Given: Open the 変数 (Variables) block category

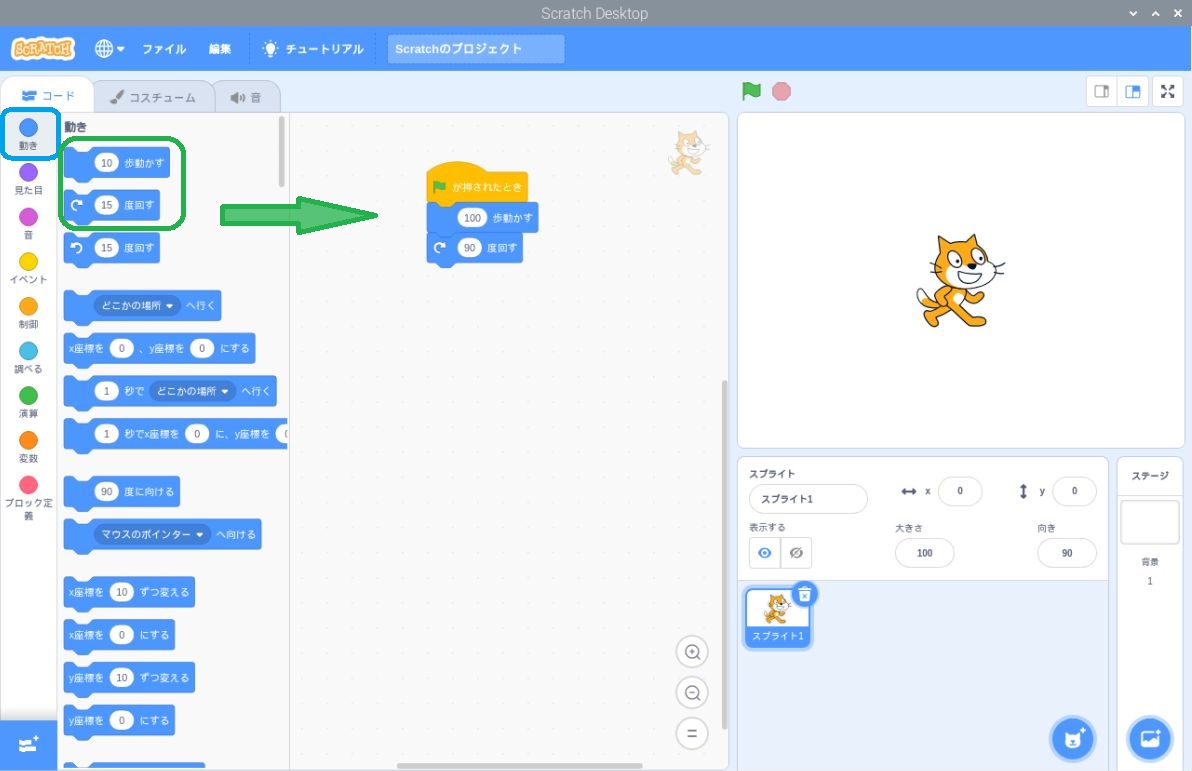Looking at the screenshot, I should 28,443.
